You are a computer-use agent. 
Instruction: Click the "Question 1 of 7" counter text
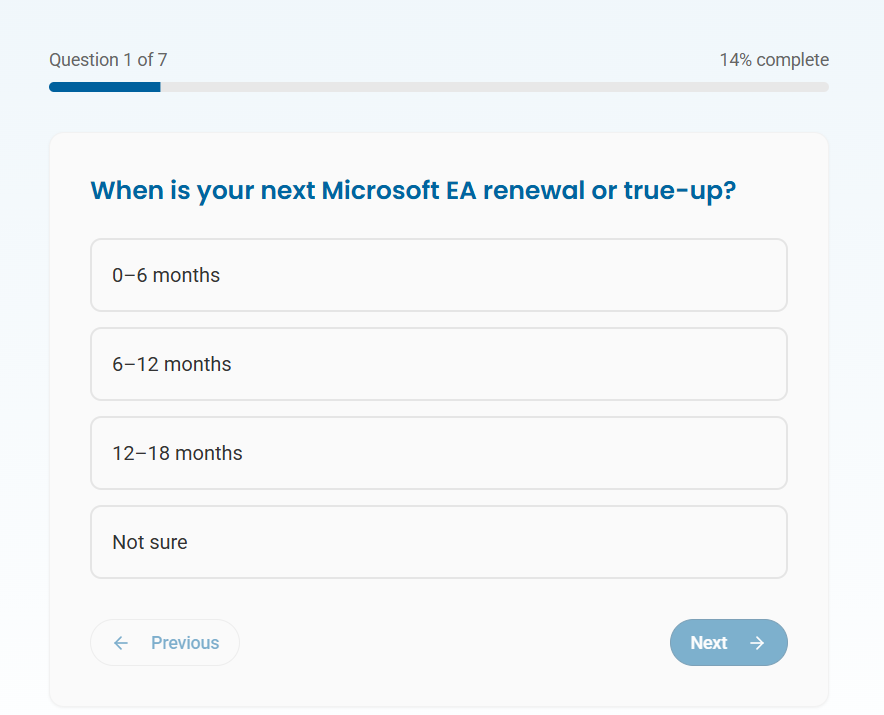(108, 60)
